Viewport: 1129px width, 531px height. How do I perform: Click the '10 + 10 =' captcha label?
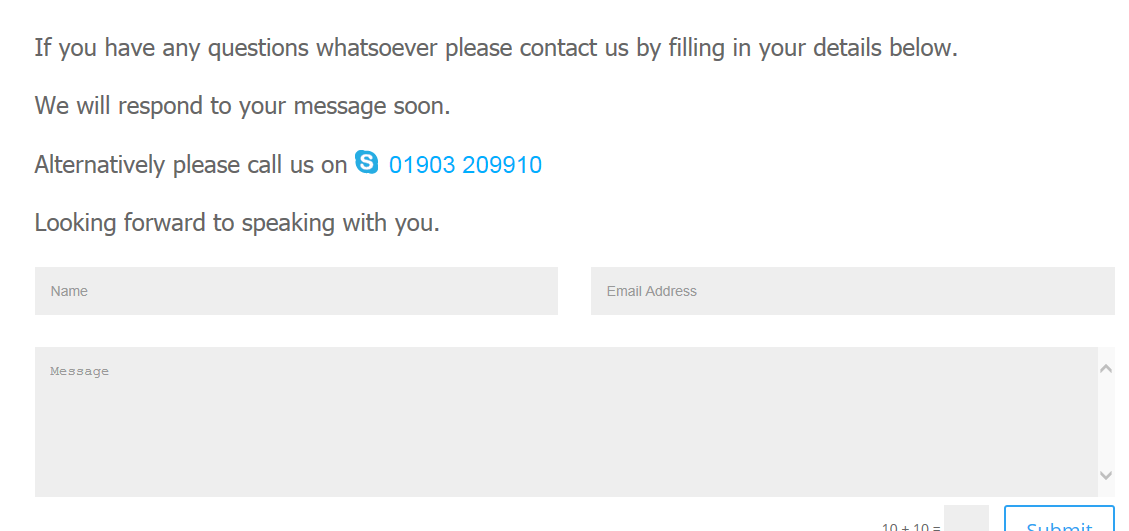tap(911, 526)
